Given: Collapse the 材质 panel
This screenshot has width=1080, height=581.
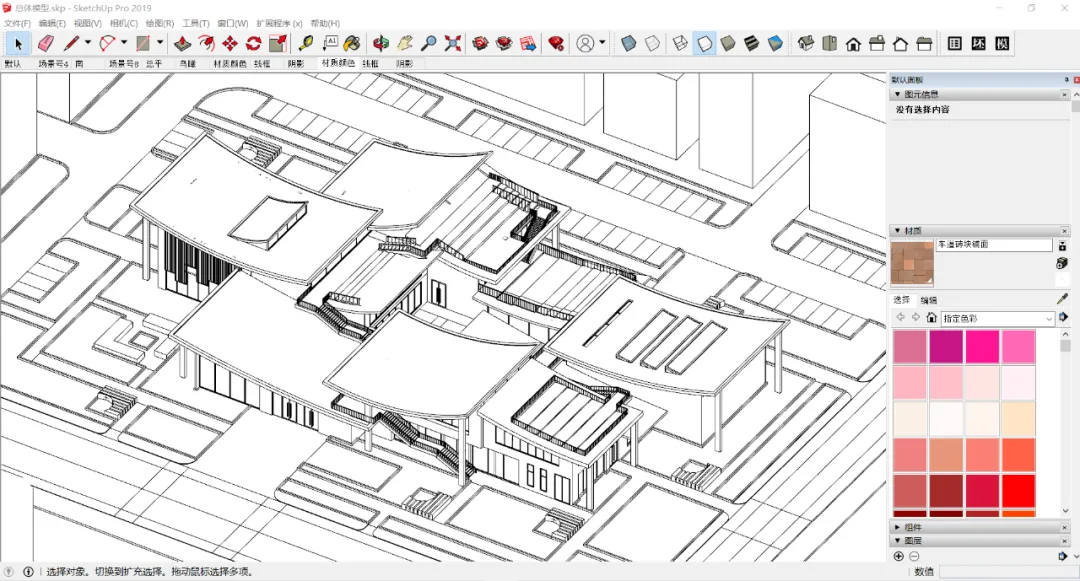Looking at the screenshot, I should point(897,231).
